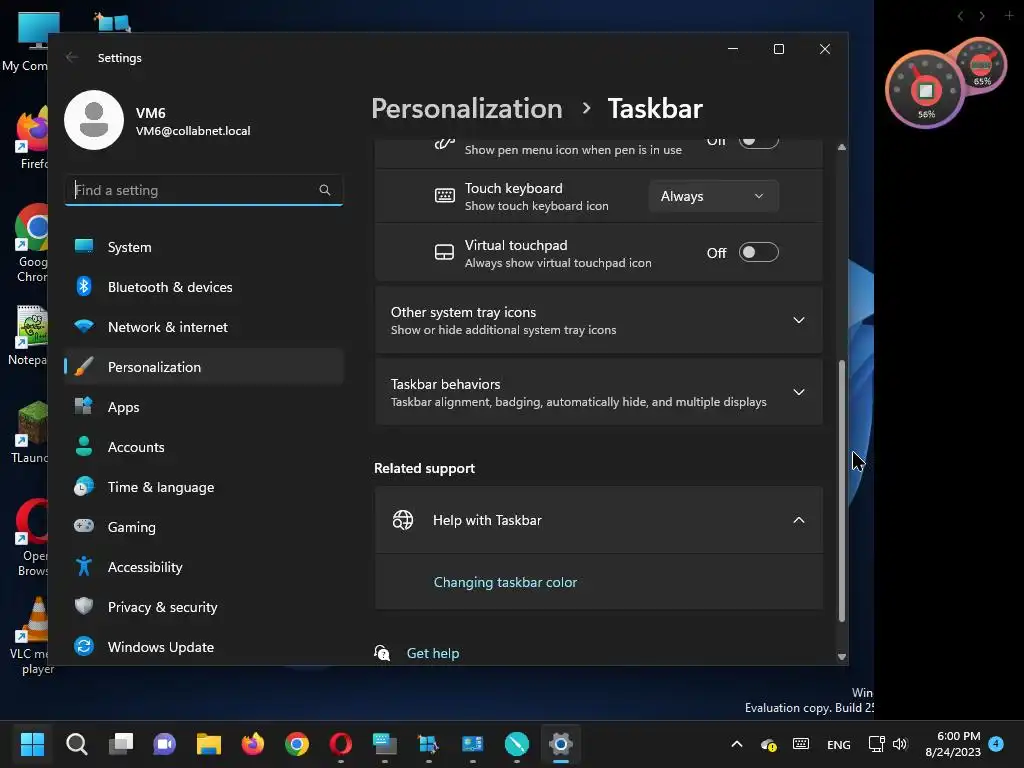The width and height of the screenshot is (1024, 768).
Task: Click the ENG language indicator
Action: point(839,744)
